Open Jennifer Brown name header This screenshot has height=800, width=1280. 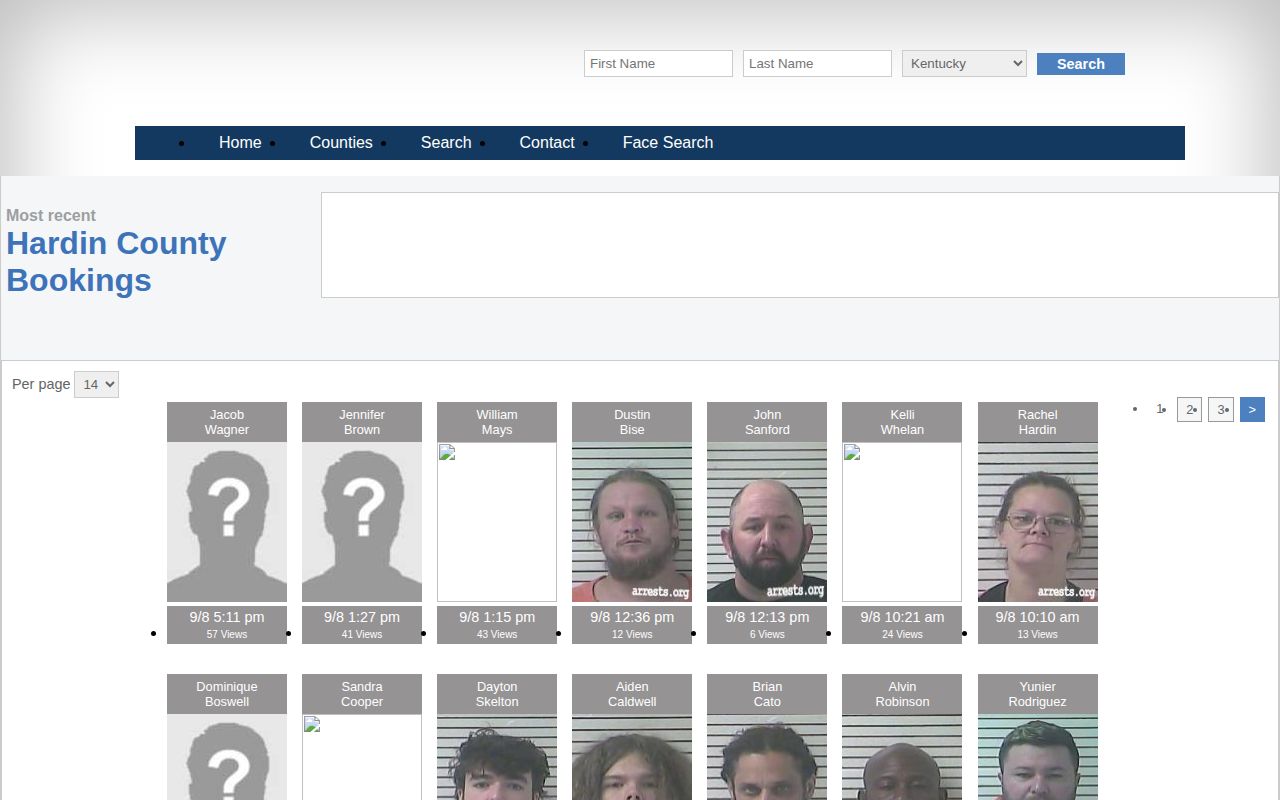point(362,422)
